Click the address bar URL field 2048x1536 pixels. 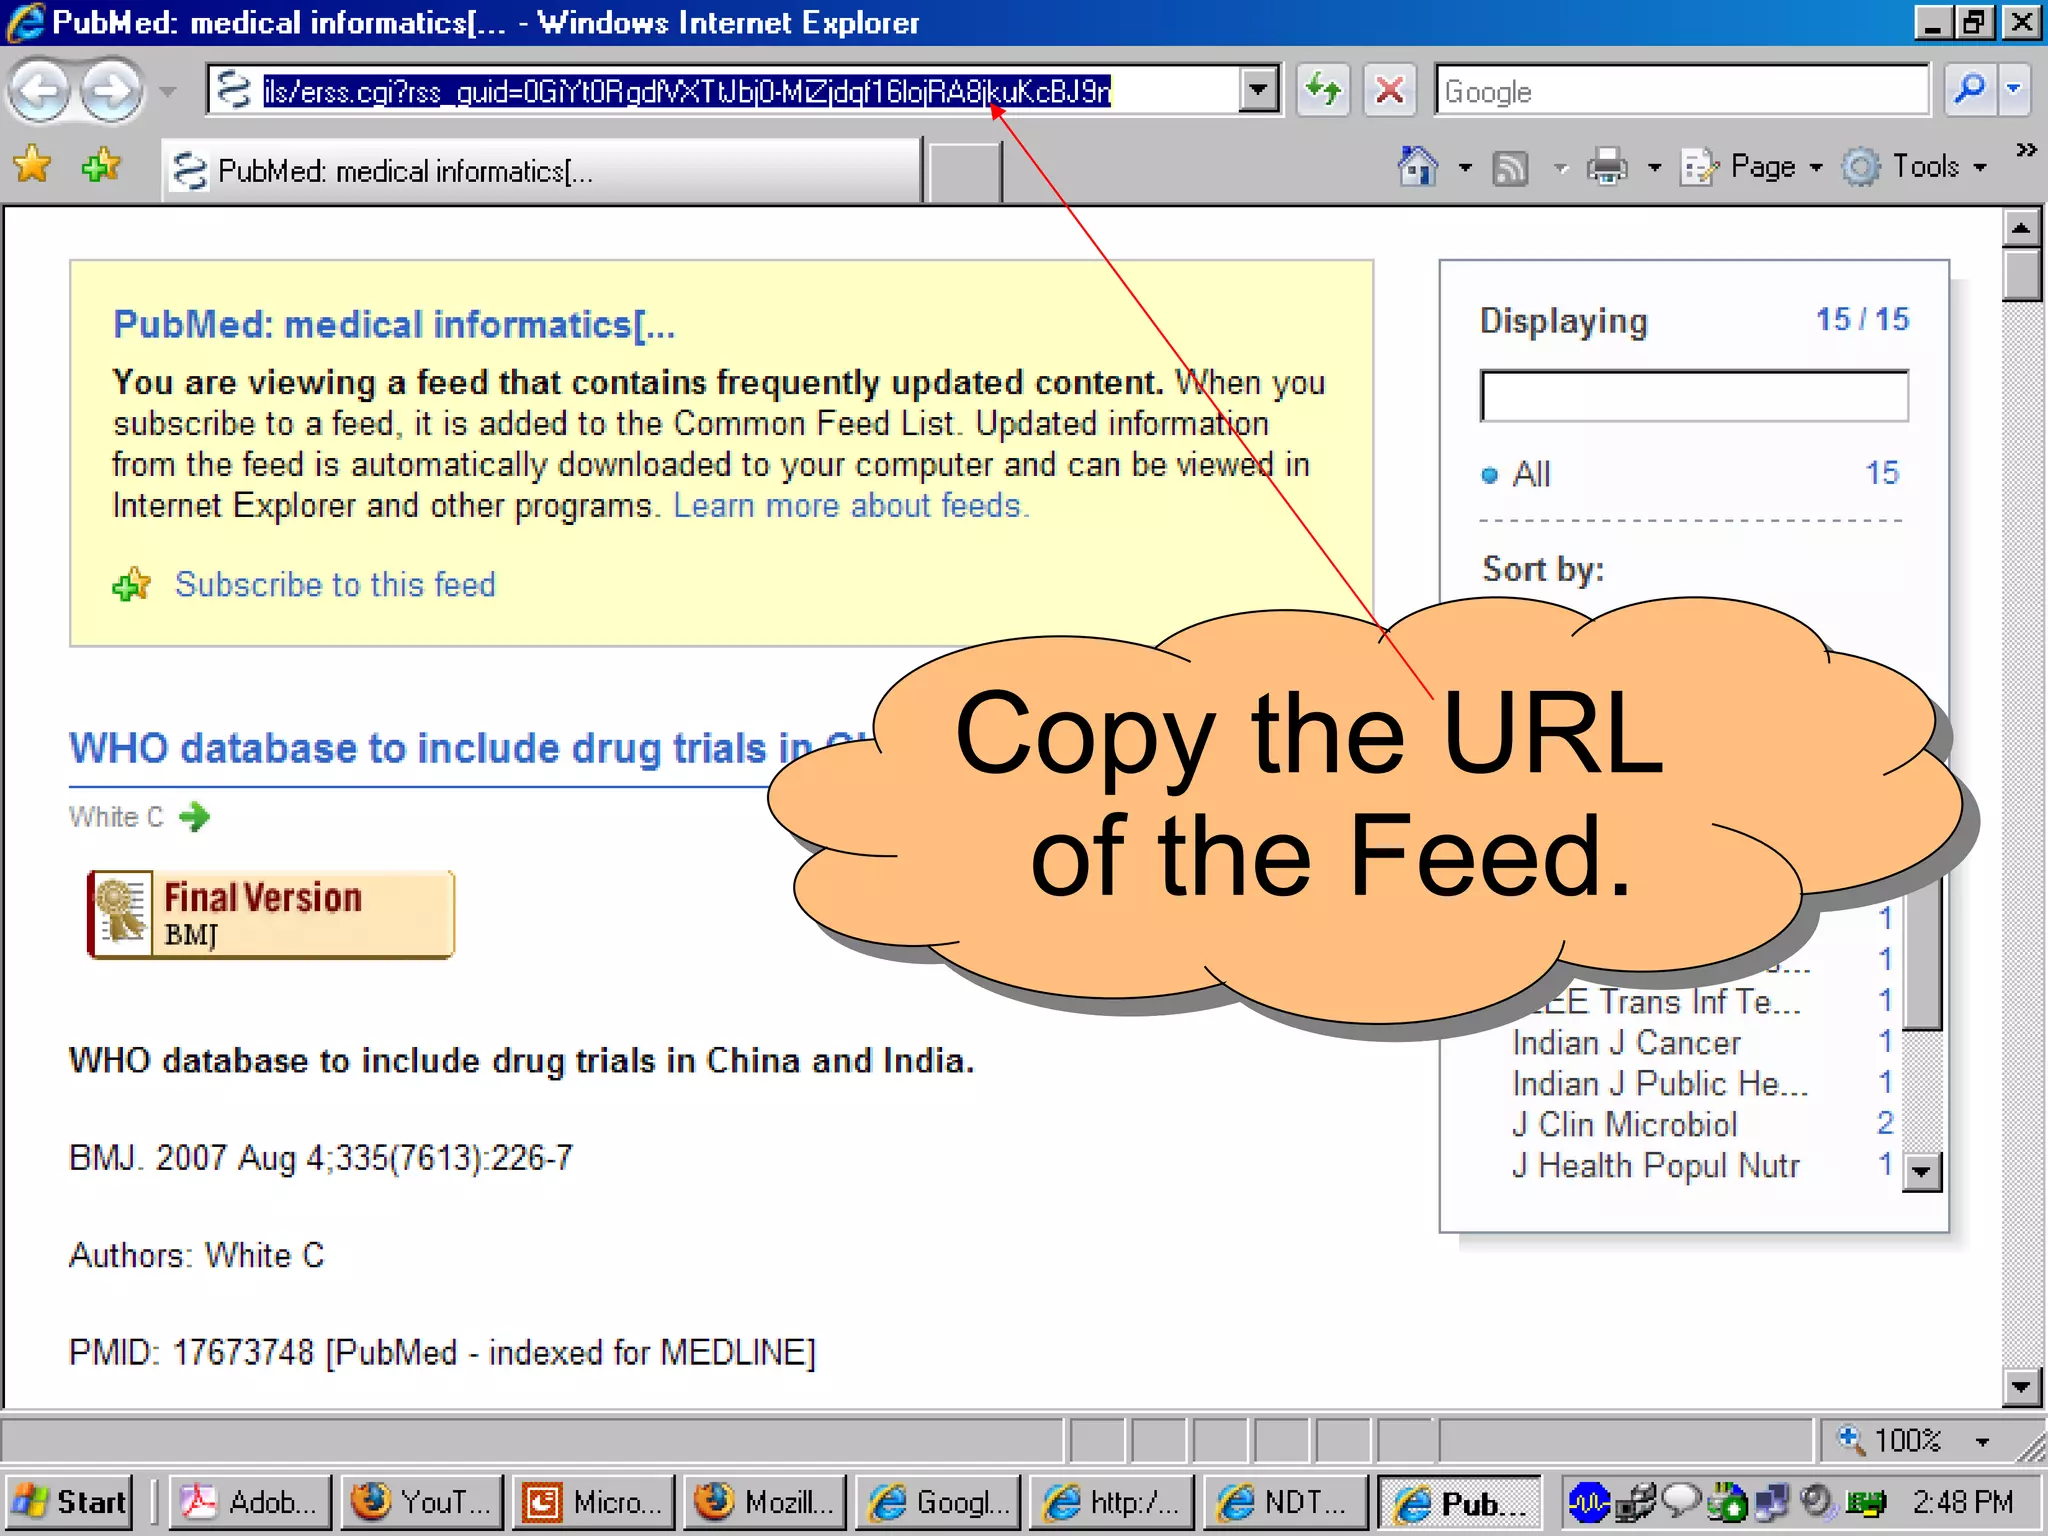click(x=724, y=92)
